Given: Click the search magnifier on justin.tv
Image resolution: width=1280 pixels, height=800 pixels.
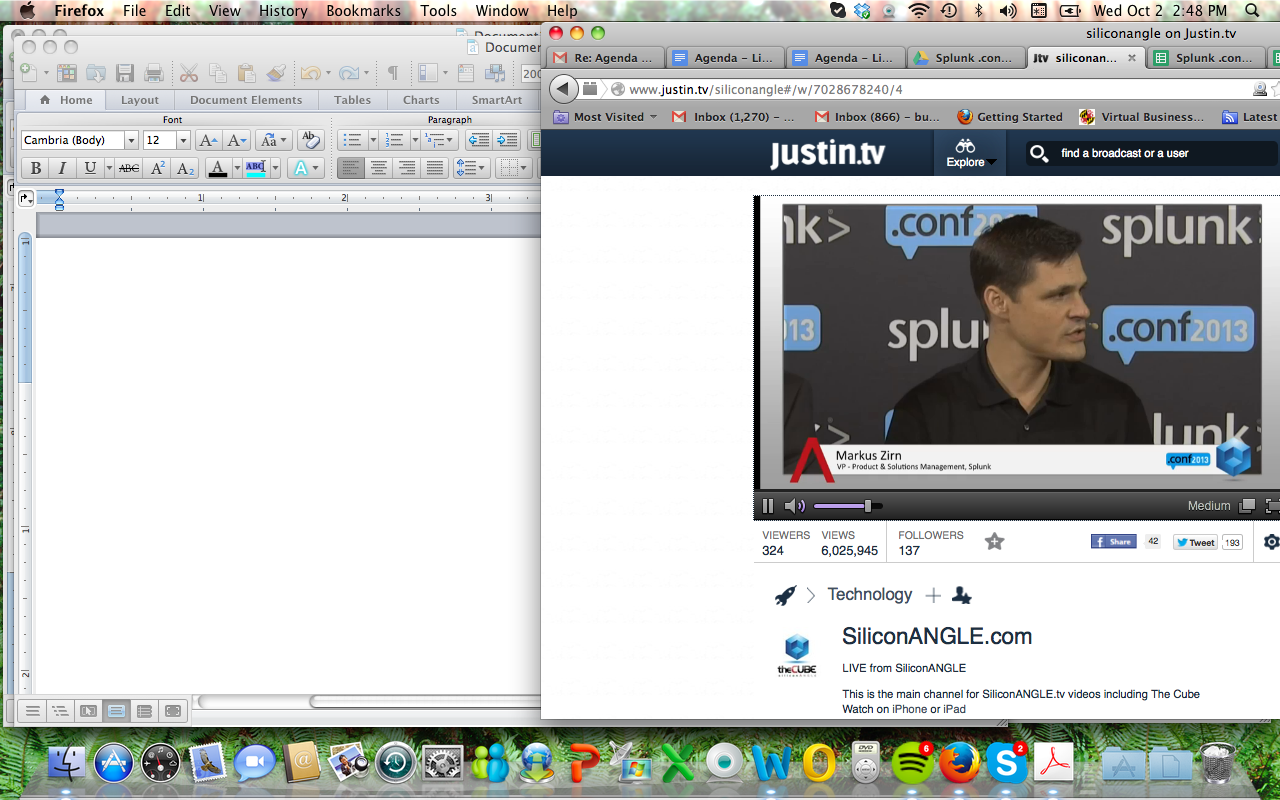Looking at the screenshot, I should (1039, 153).
